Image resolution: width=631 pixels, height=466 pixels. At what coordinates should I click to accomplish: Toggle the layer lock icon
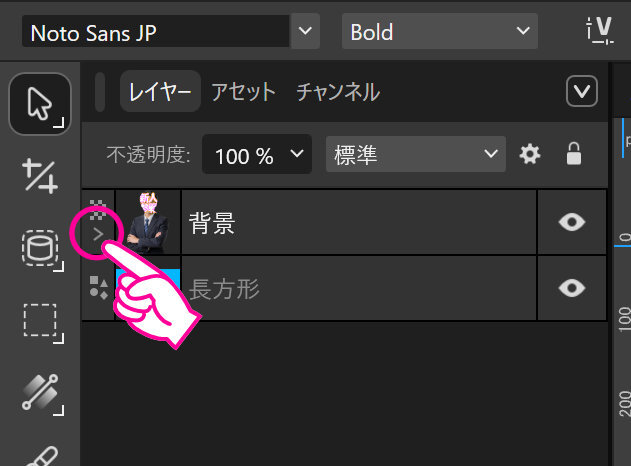tap(574, 154)
